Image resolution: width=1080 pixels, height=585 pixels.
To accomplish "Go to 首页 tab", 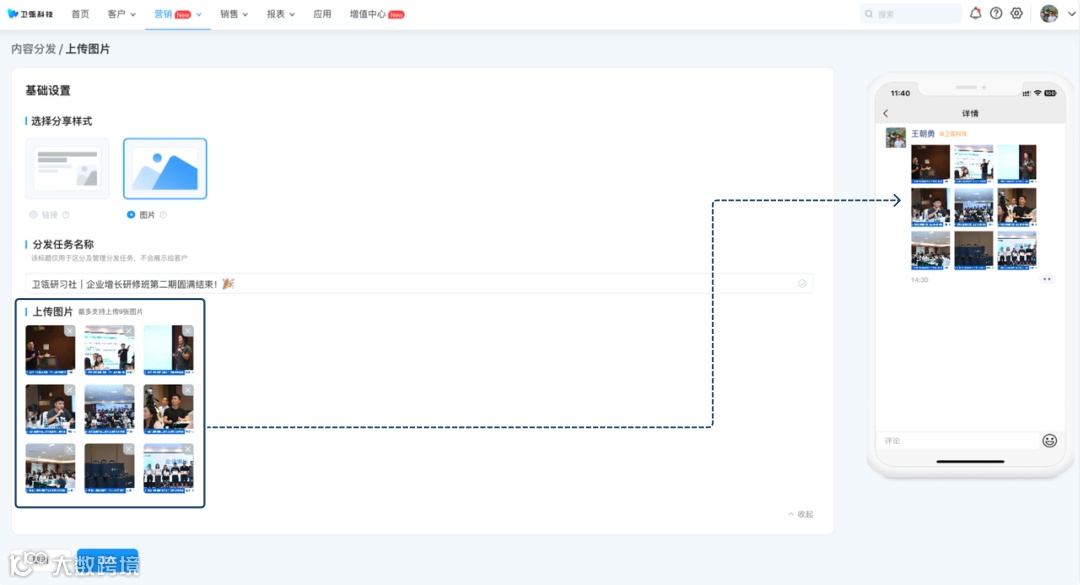I will 81,14.
